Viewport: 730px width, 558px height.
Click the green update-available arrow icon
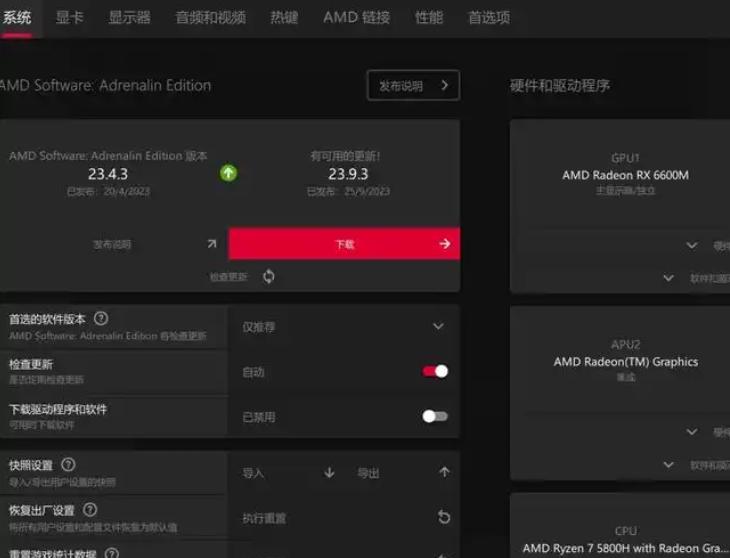(x=228, y=173)
